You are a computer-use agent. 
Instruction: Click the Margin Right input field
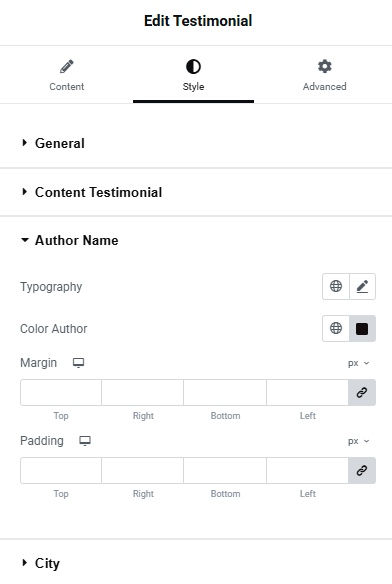(143, 393)
